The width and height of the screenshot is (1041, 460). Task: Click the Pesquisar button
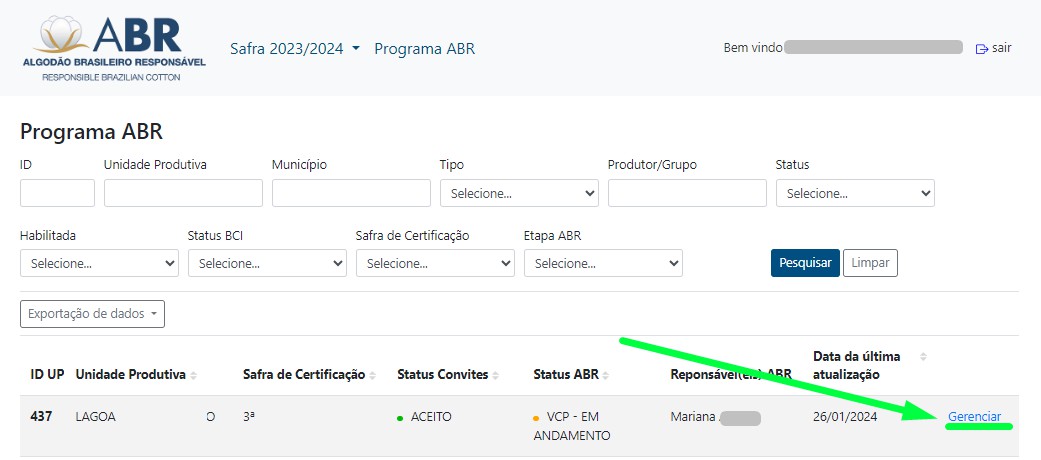coord(805,263)
